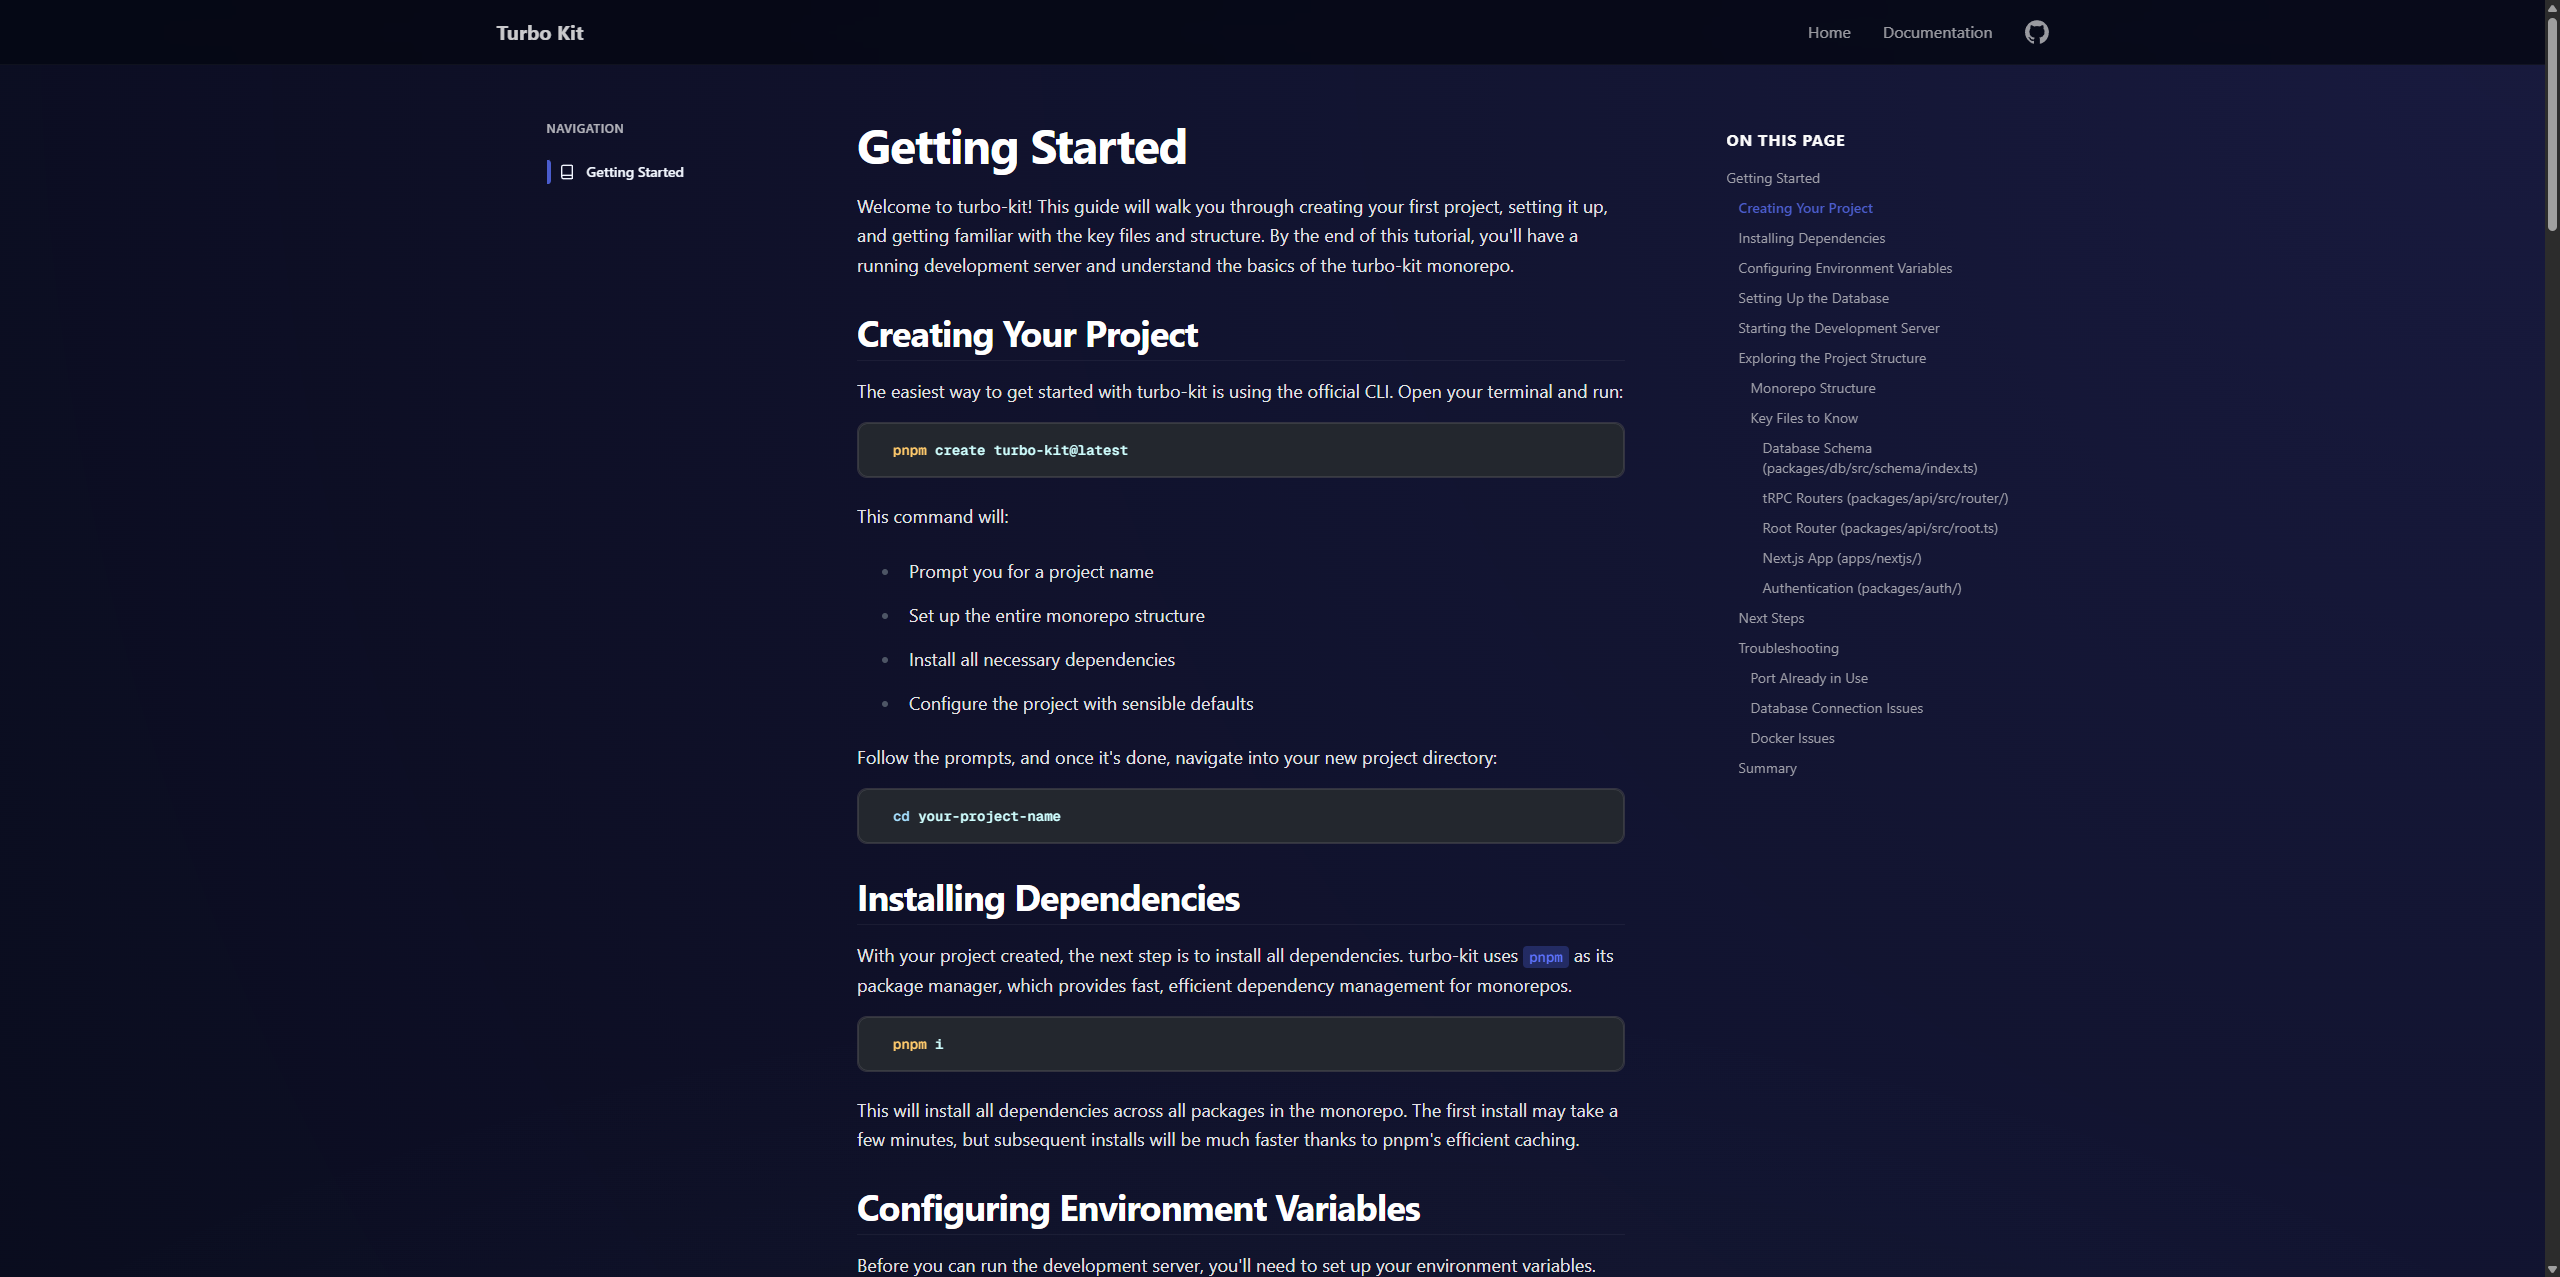Go to Exploring the Project Structure
Screen dimensions: 2560x1277
tap(1831, 358)
